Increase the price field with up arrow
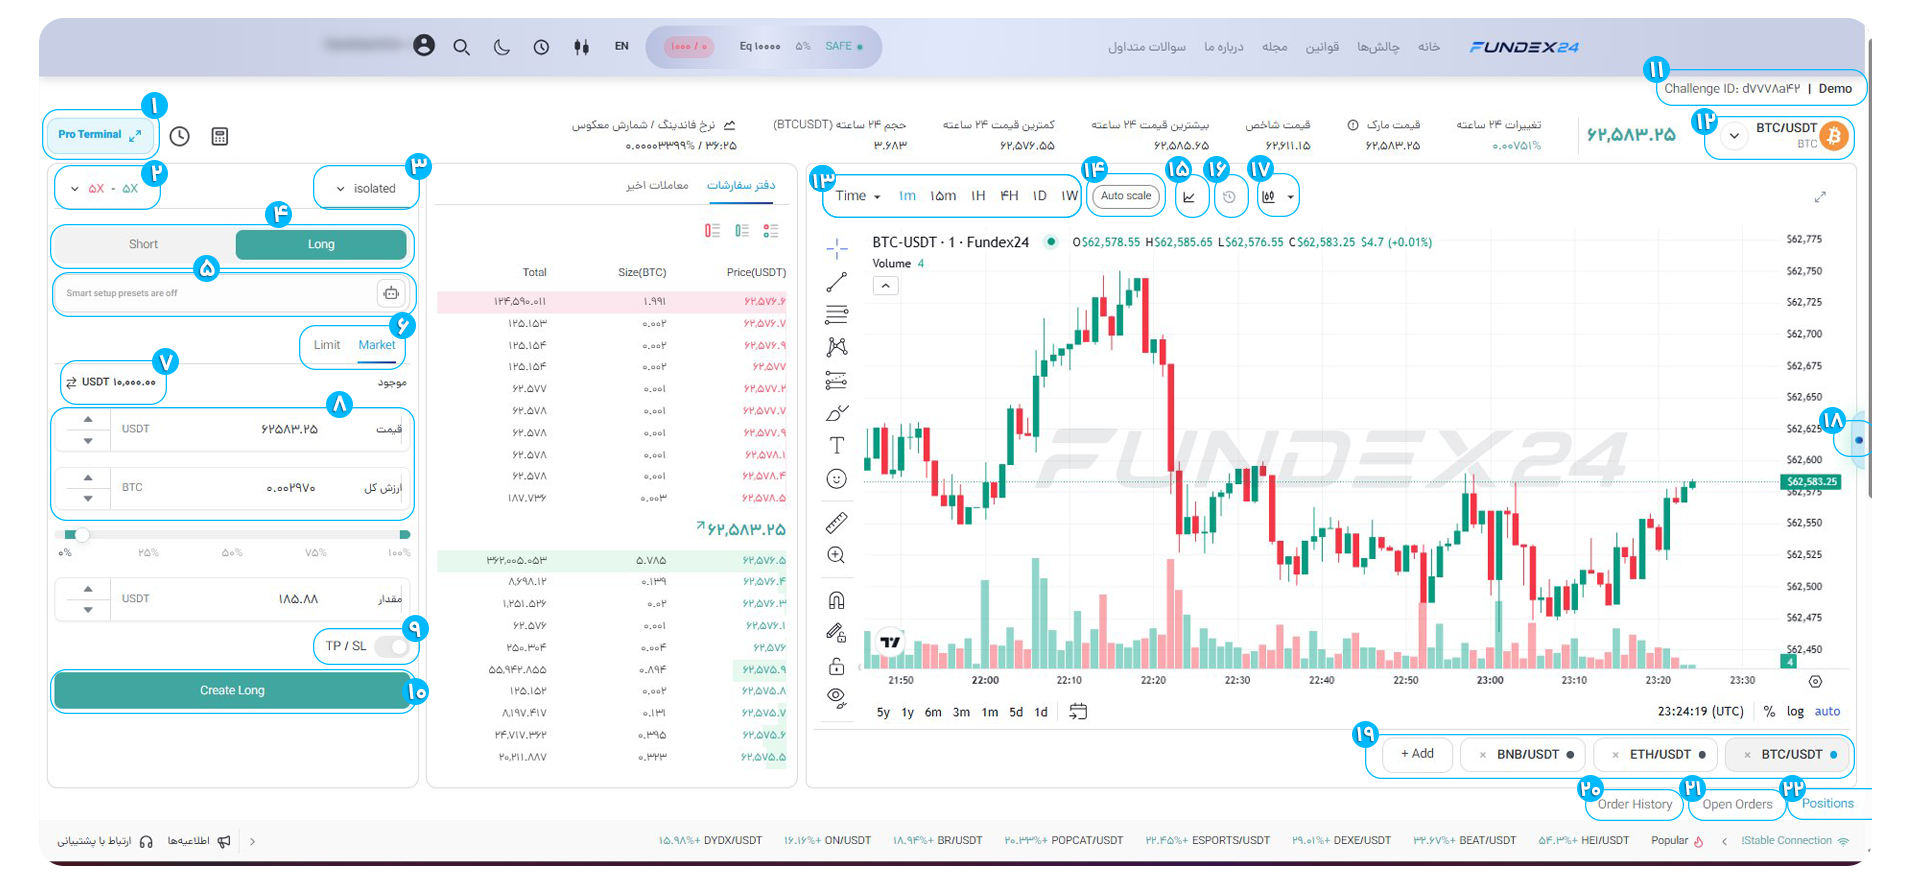The image size is (1914, 884). coord(88,420)
